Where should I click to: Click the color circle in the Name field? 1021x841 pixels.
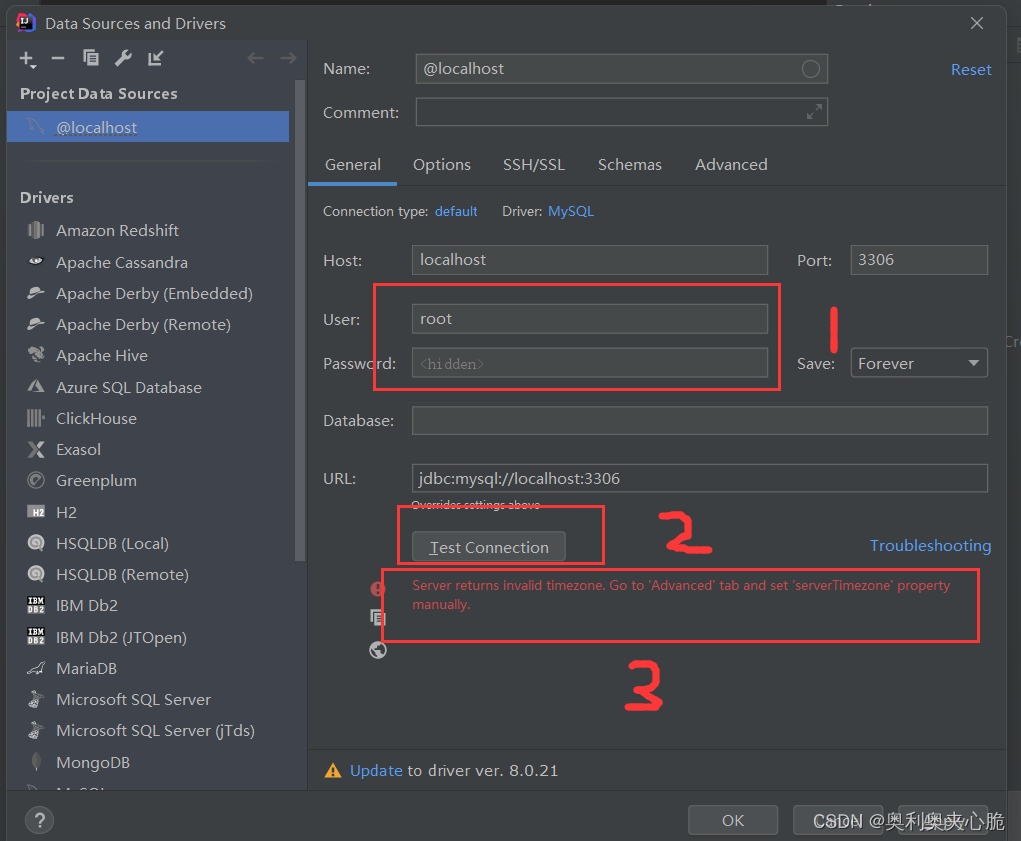click(811, 69)
